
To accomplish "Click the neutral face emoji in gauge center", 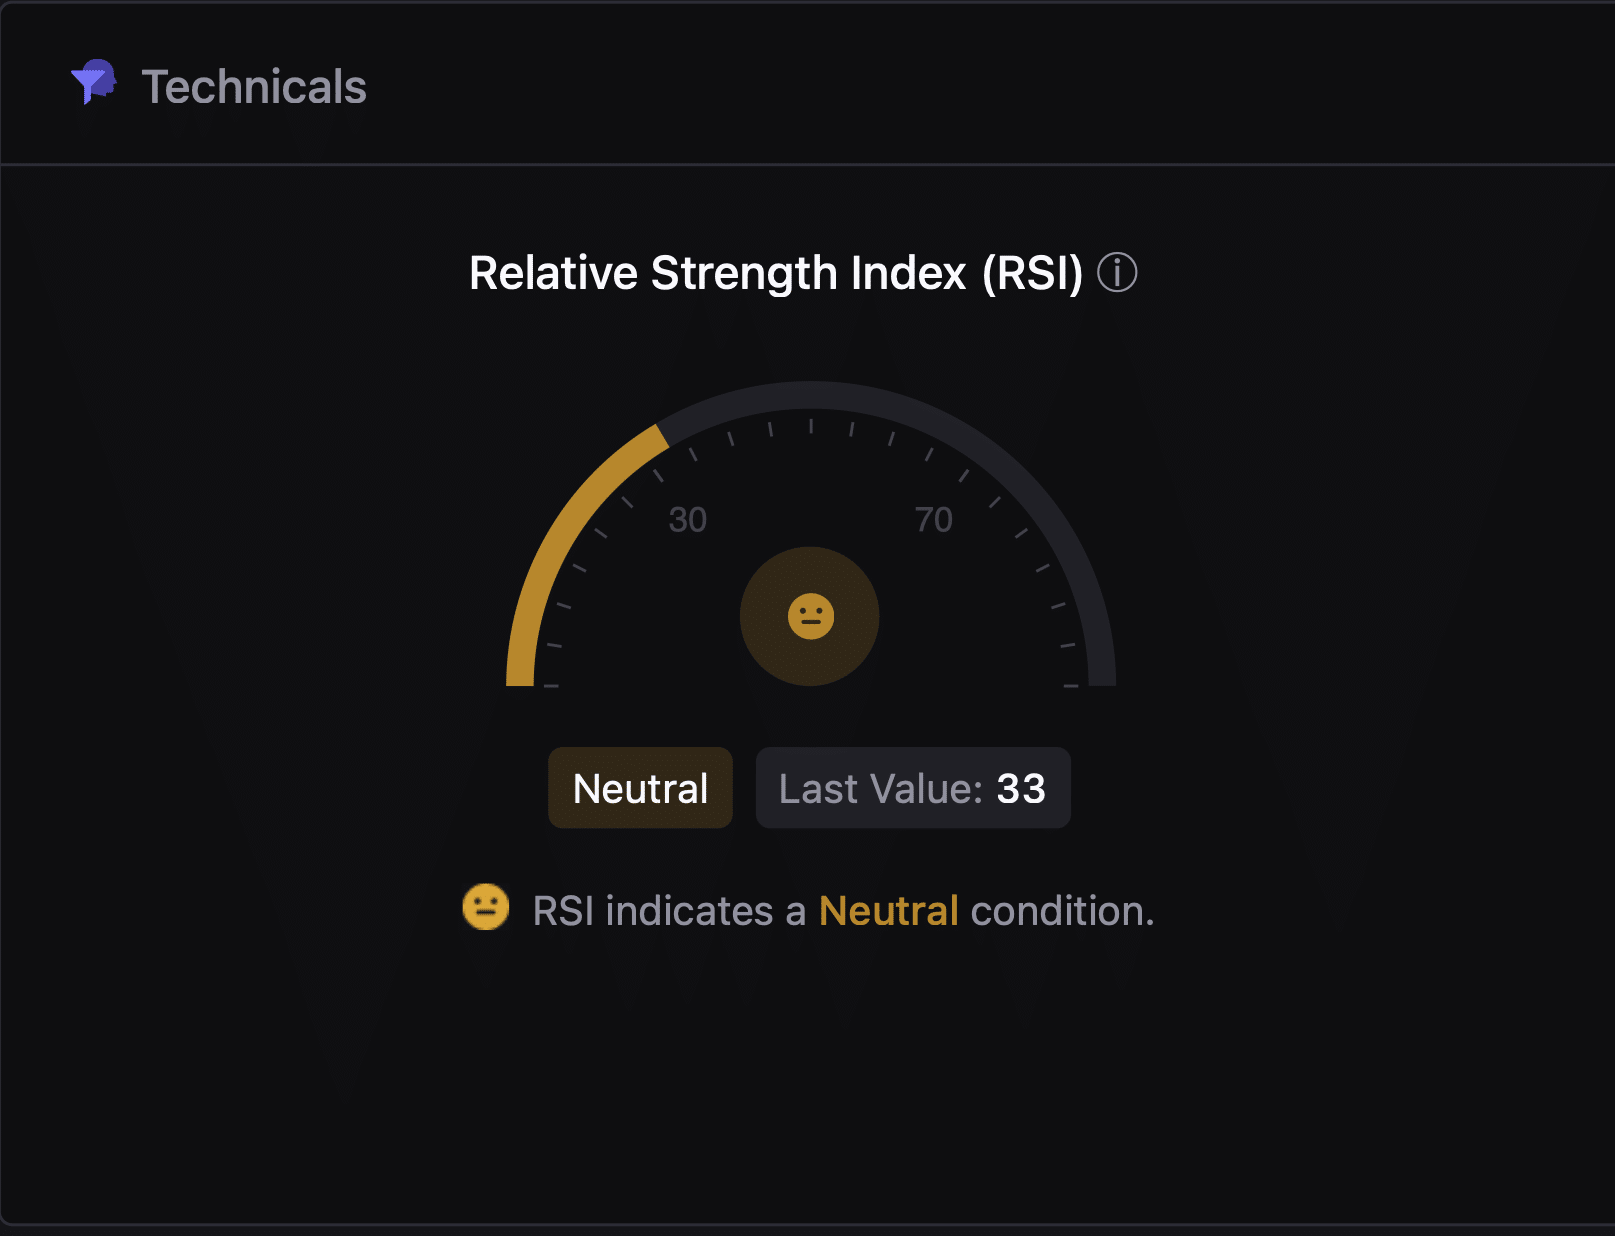I will pos(810,616).
